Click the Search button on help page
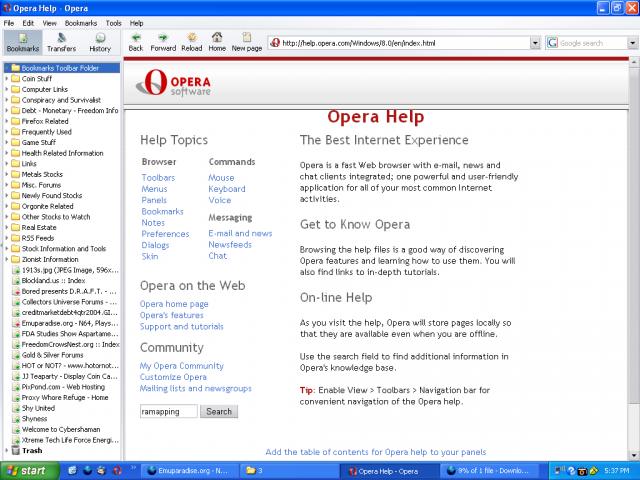 click(219, 411)
